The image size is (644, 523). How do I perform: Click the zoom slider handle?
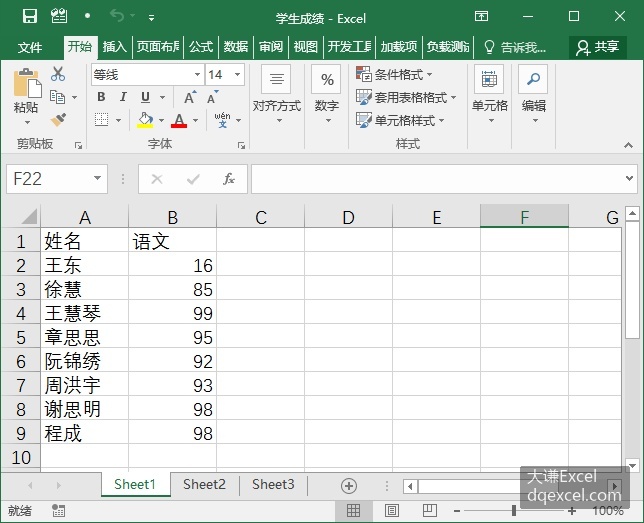(x=513, y=511)
